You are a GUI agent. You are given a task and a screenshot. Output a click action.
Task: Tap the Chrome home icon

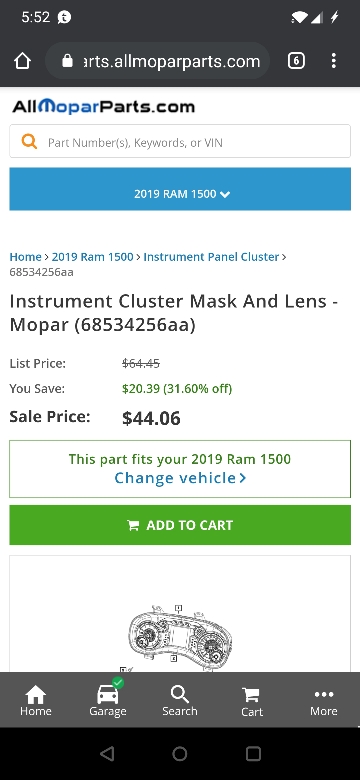22,61
